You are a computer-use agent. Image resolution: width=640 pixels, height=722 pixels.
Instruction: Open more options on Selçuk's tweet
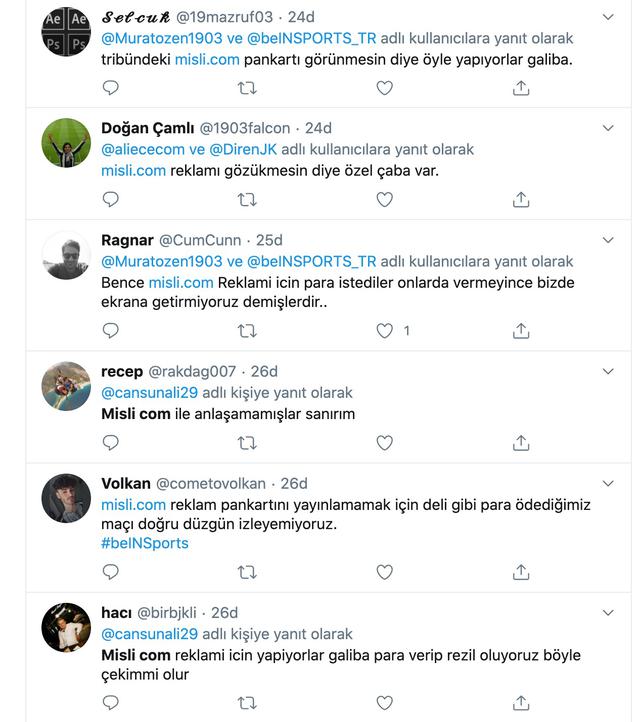pos(608,17)
